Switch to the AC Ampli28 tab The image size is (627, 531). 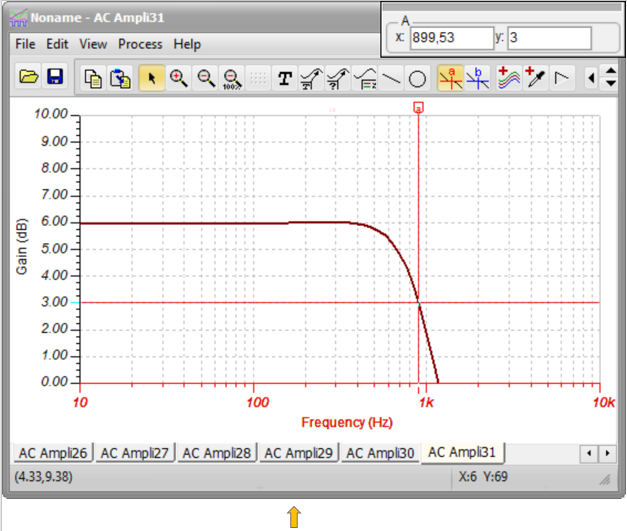pyautogui.click(x=217, y=453)
